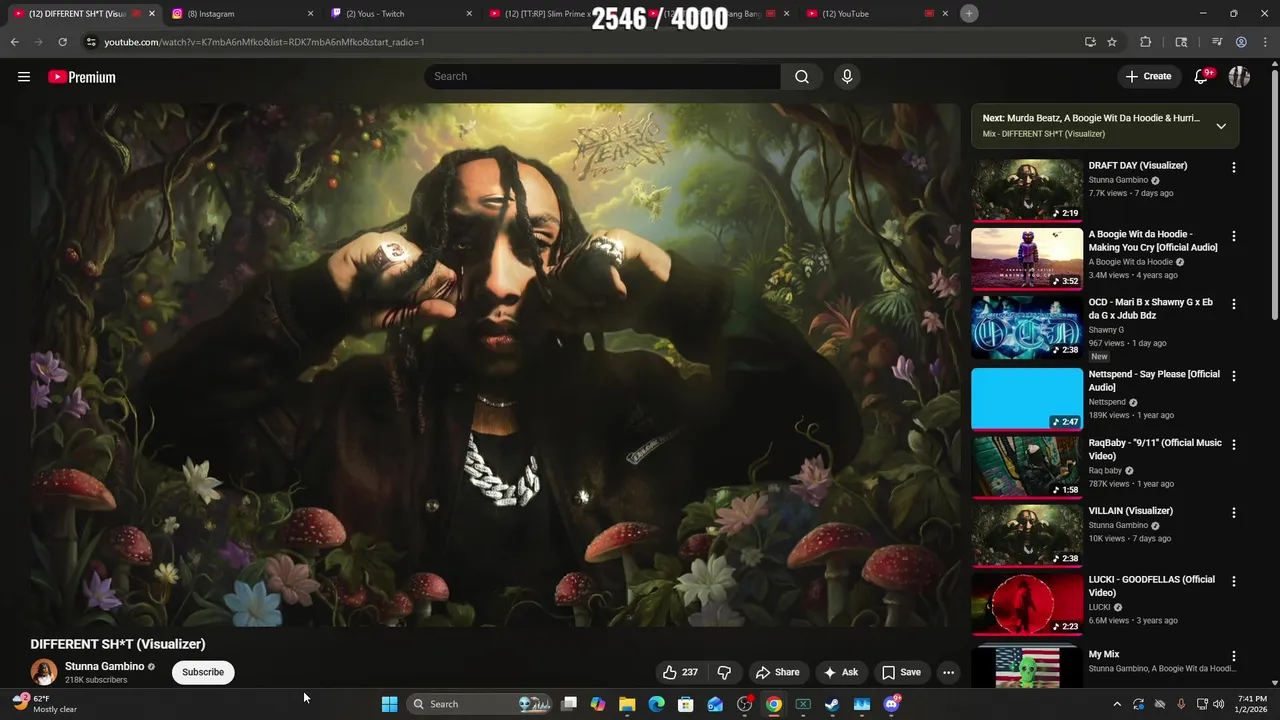Viewport: 1280px width, 720px height.
Task: Bookmark this page with the star icon
Action: pyautogui.click(x=1112, y=42)
